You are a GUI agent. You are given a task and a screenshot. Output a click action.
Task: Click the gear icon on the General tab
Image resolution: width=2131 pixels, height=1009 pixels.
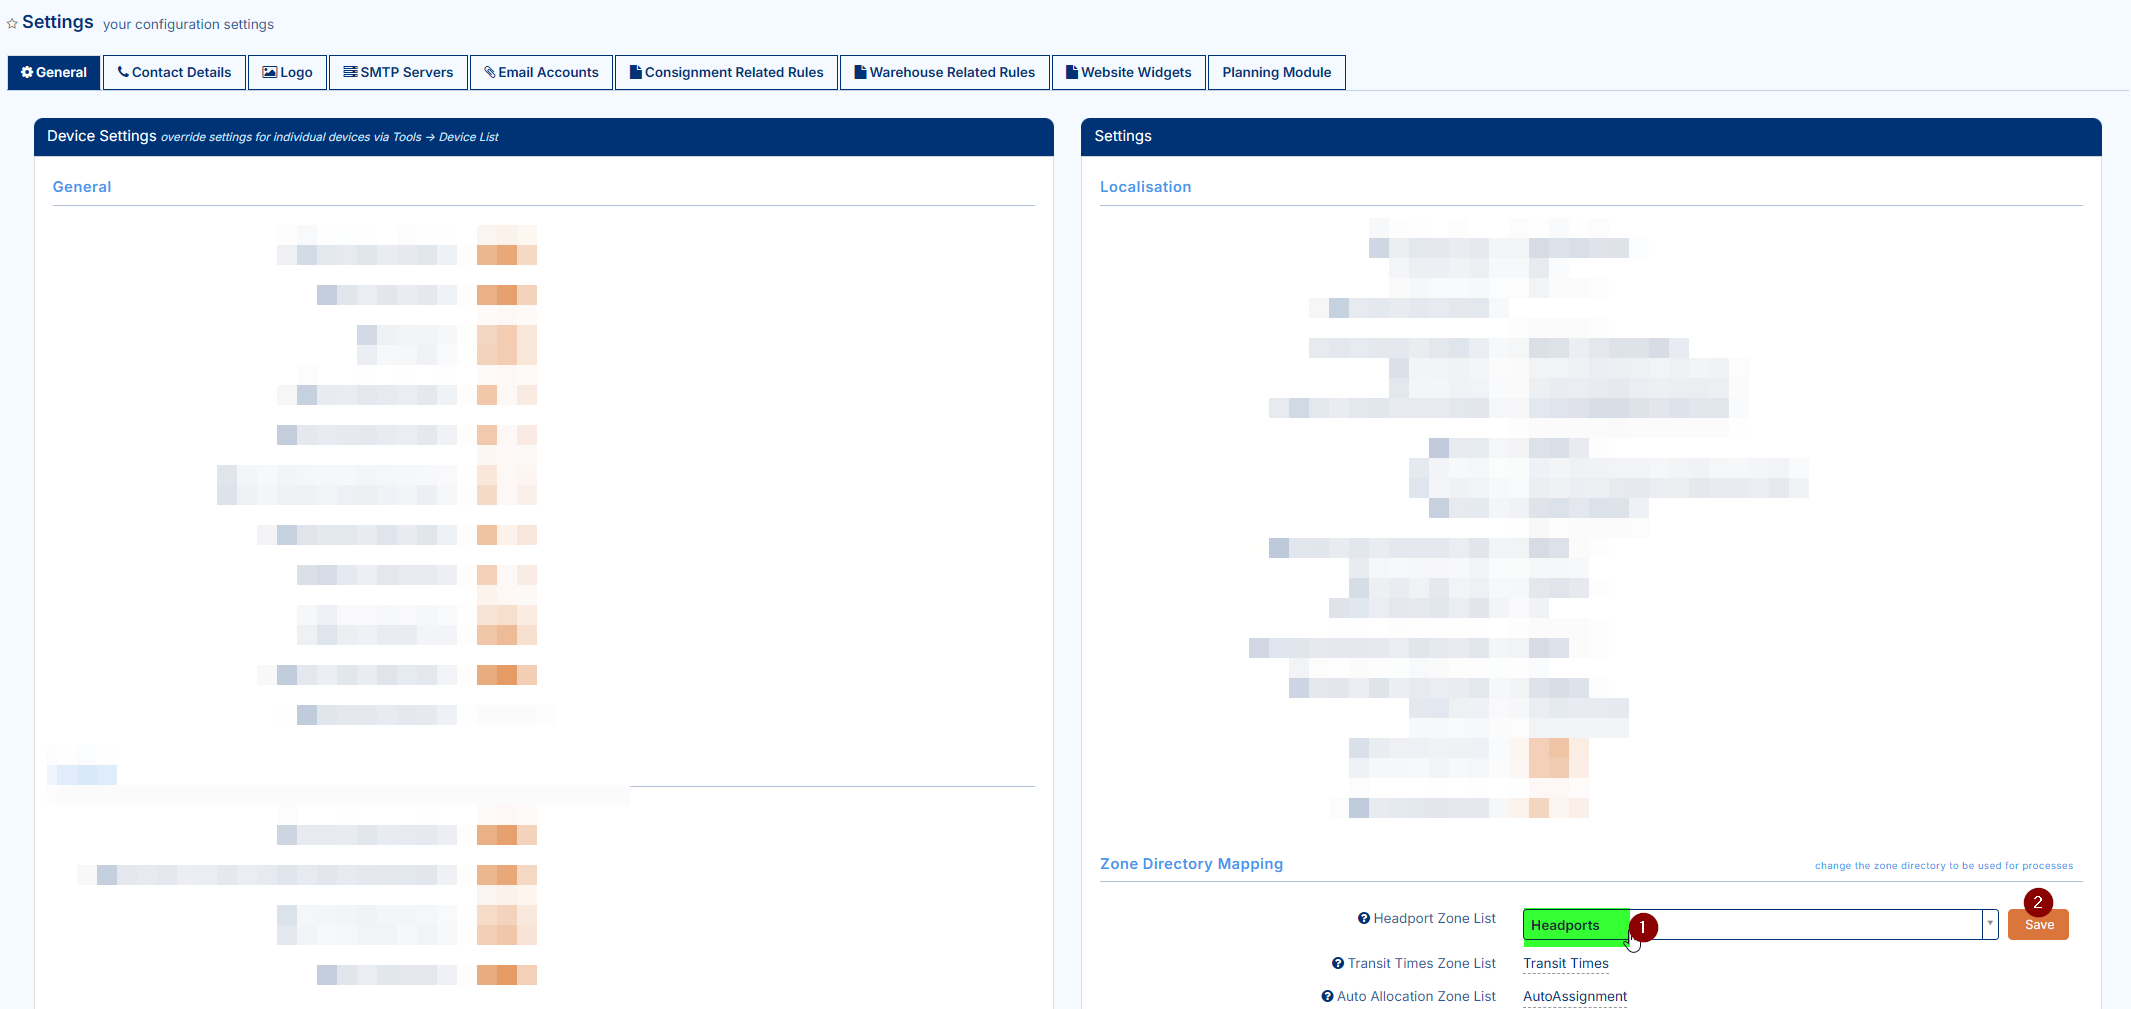27,72
